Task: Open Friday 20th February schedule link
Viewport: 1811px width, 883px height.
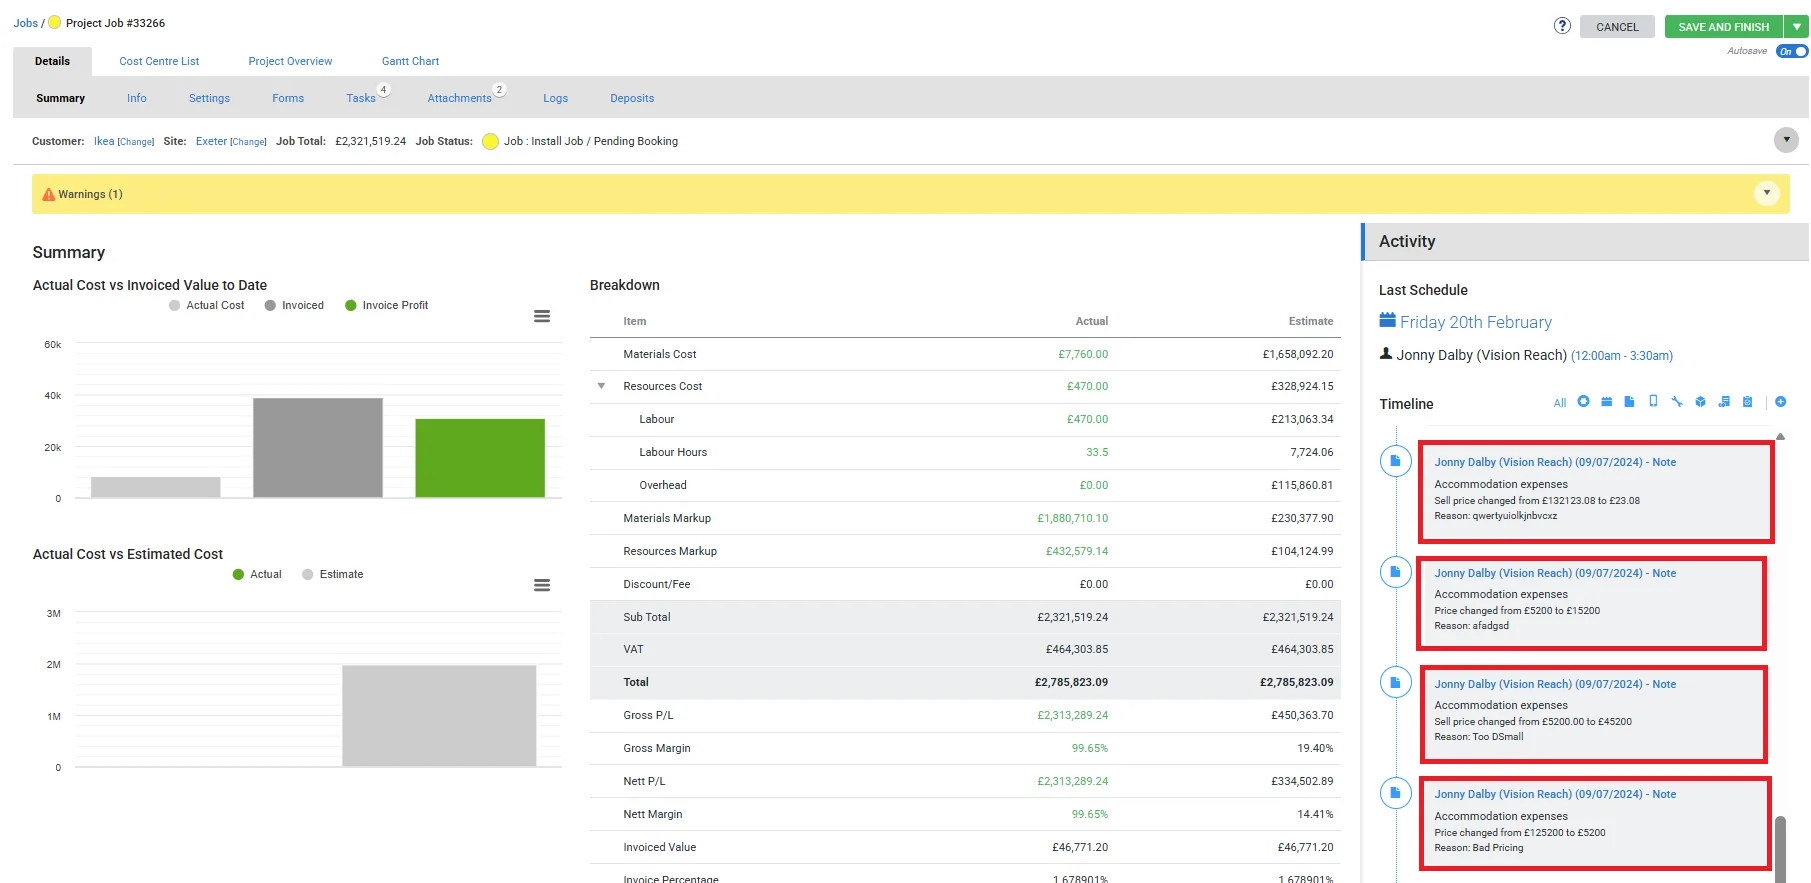Action: (x=1476, y=322)
